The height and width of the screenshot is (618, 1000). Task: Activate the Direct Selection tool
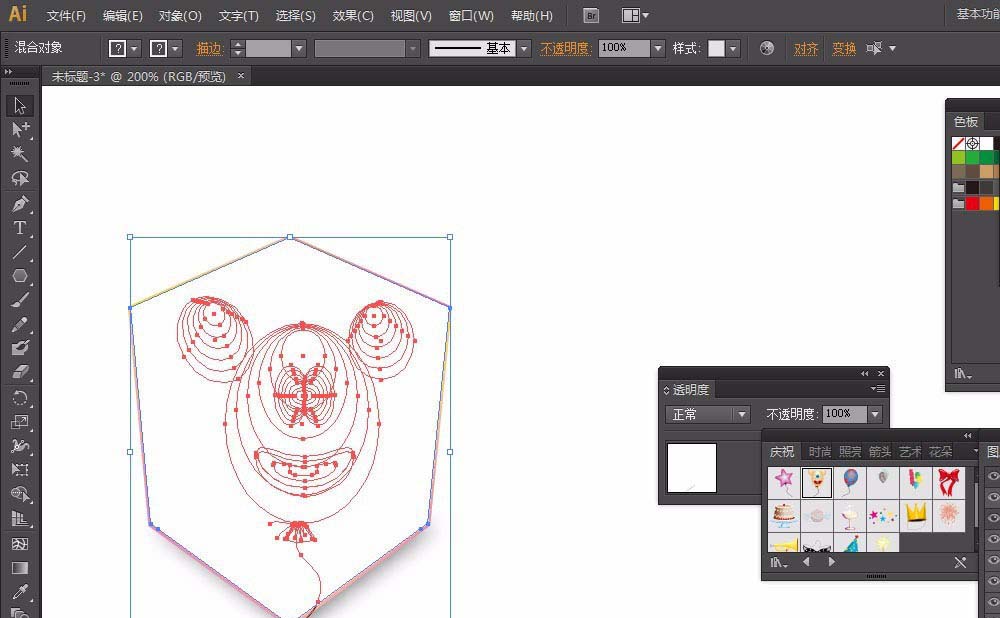point(20,130)
